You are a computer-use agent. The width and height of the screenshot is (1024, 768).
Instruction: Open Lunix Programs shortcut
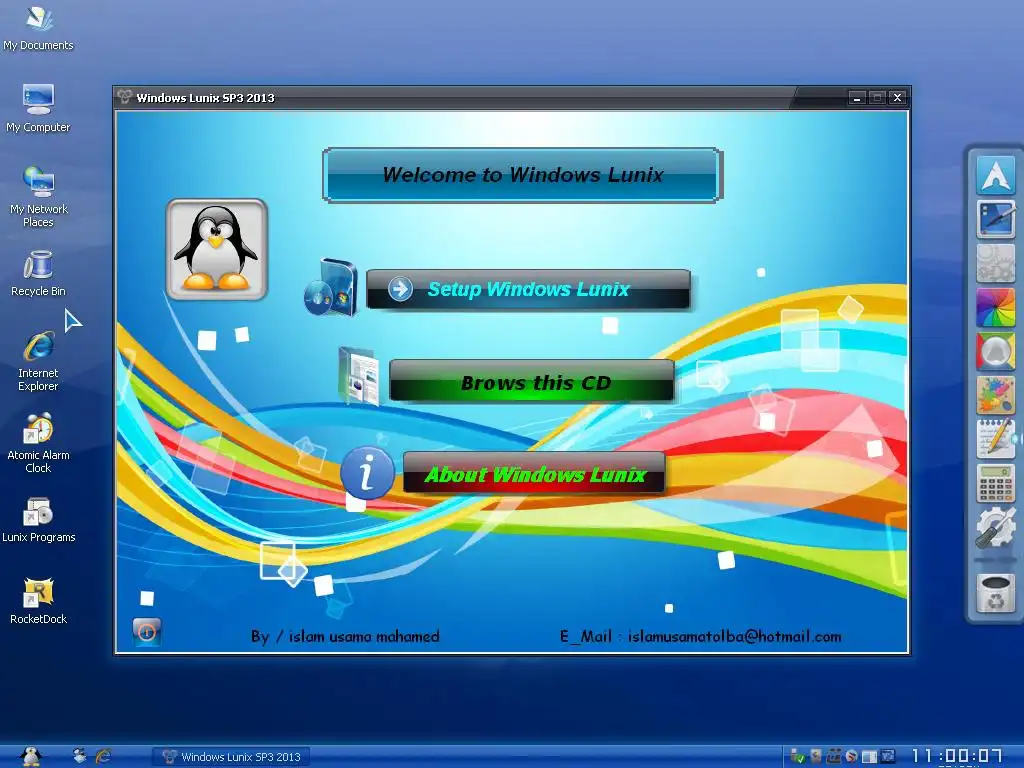point(39,520)
